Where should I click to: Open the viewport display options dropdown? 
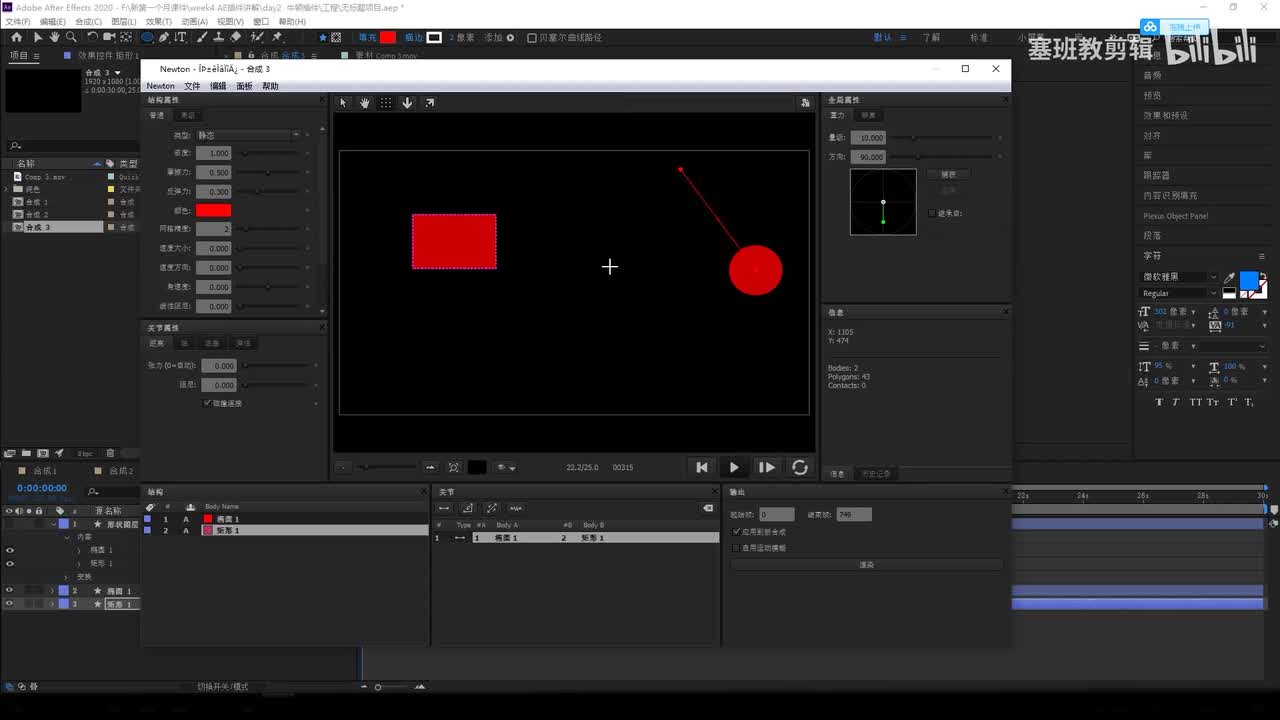pos(505,467)
